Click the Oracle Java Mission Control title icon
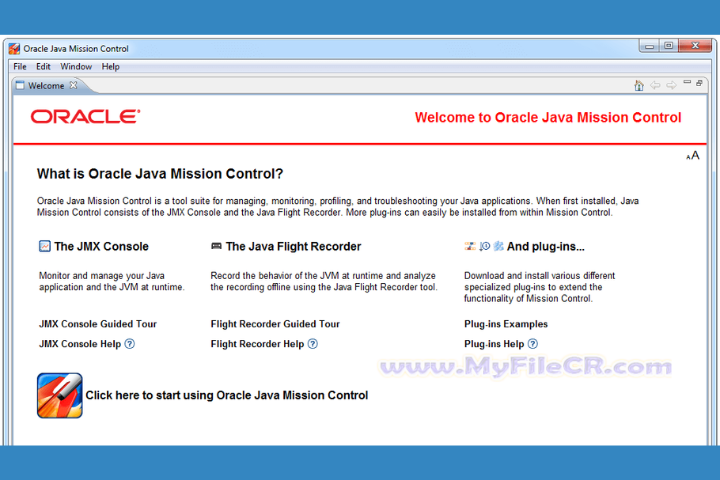The width and height of the screenshot is (720, 480). pos(14,49)
